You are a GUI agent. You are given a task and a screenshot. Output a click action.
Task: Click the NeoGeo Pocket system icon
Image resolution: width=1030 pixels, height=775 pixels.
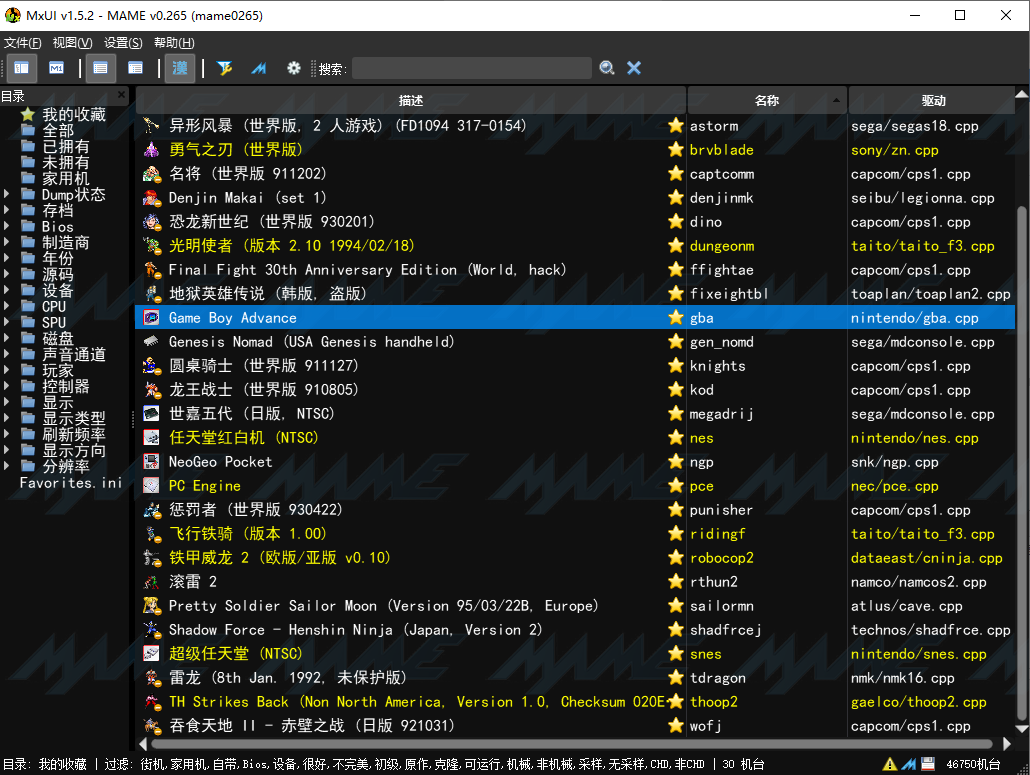(x=152, y=462)
